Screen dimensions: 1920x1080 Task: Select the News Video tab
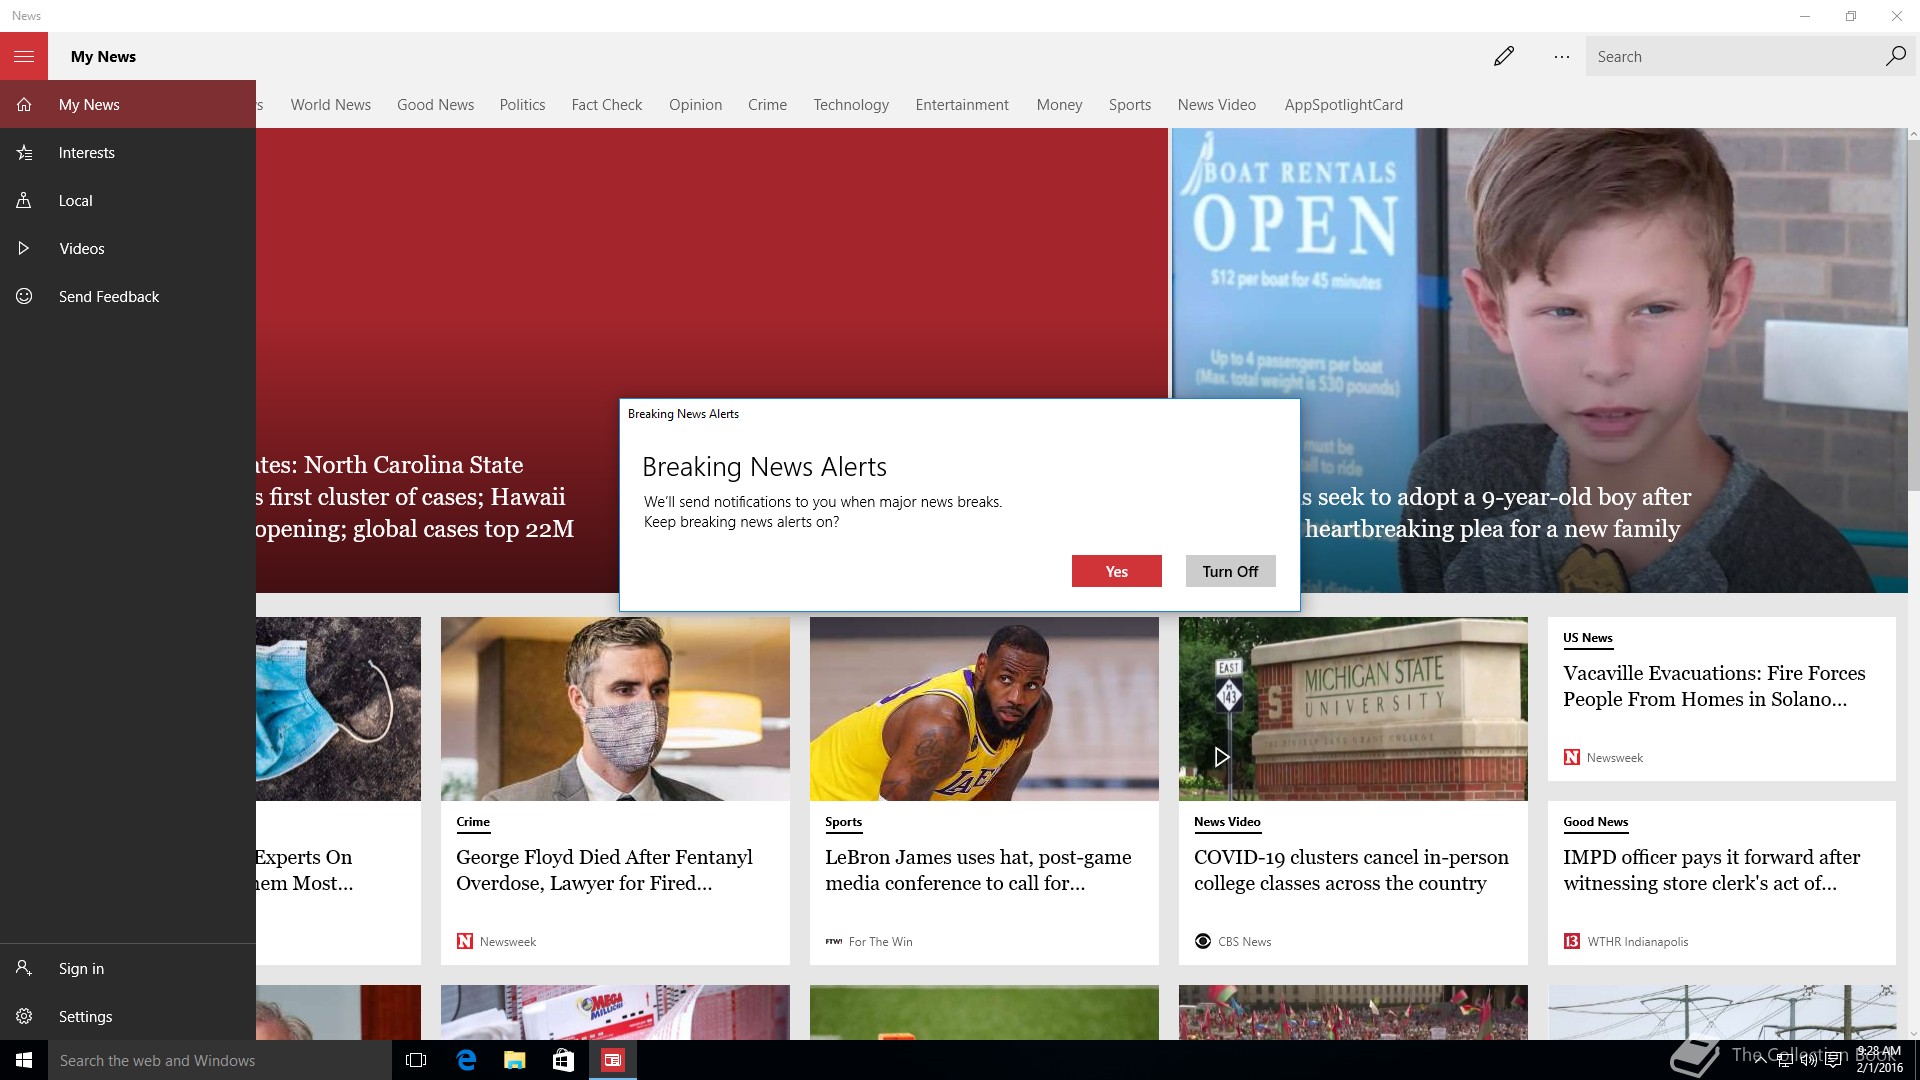pyautogui.click(x=1216, y=104)
